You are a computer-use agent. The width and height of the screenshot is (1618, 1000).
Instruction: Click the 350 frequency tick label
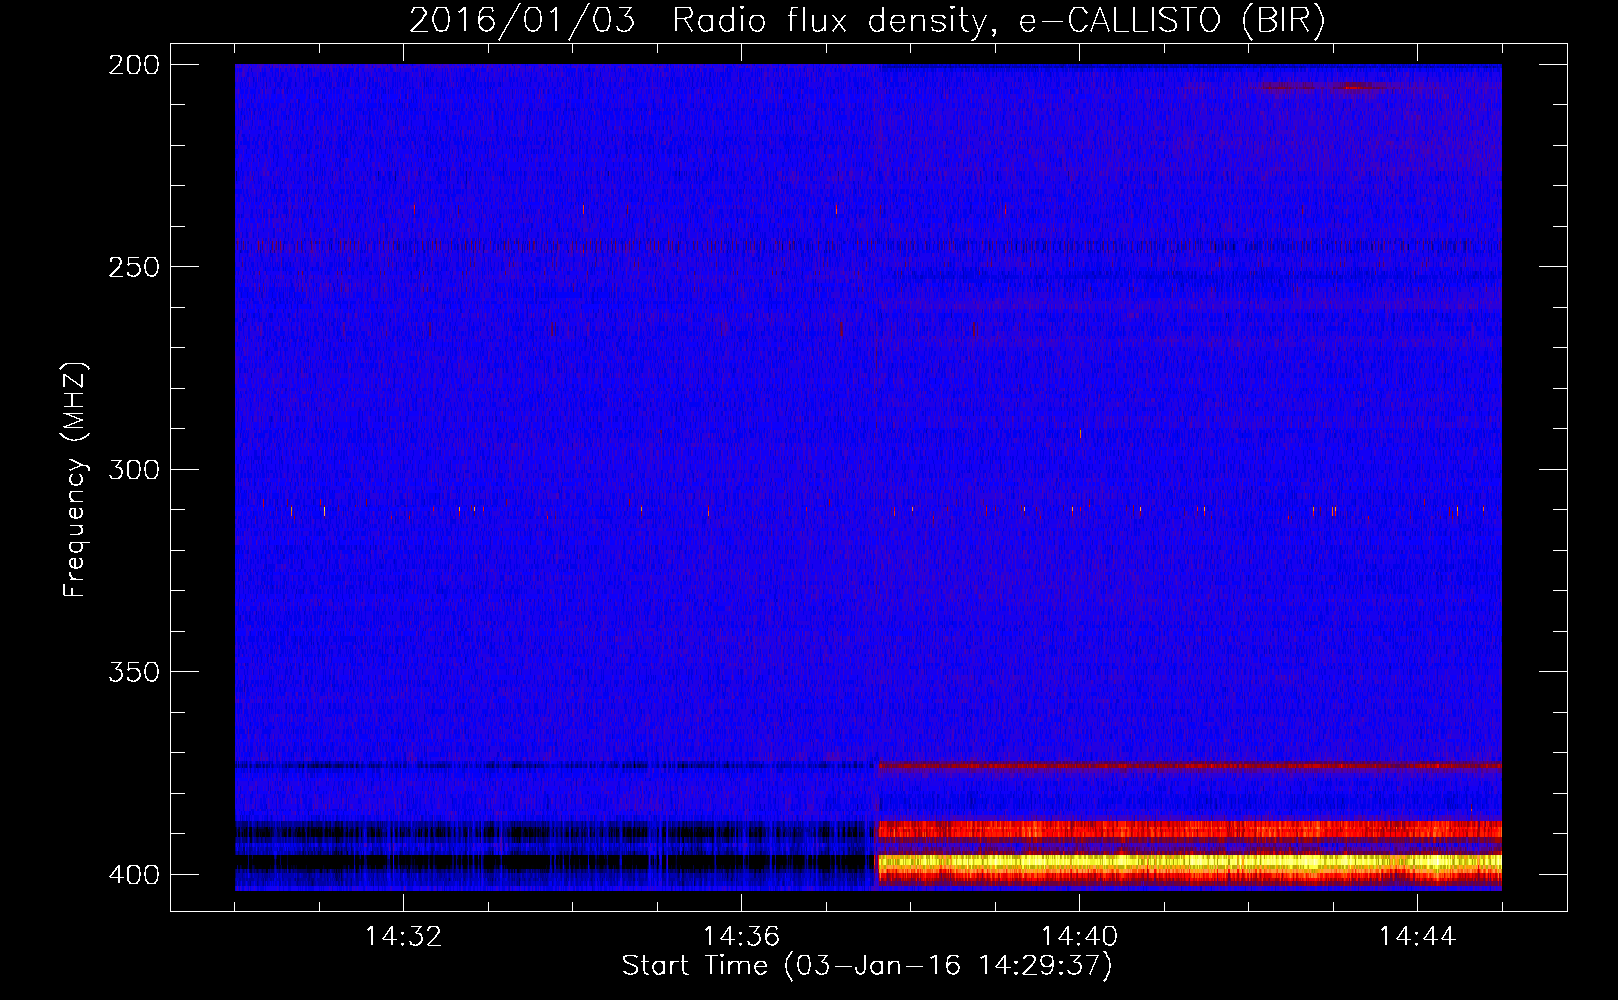[x=134, y=672]
